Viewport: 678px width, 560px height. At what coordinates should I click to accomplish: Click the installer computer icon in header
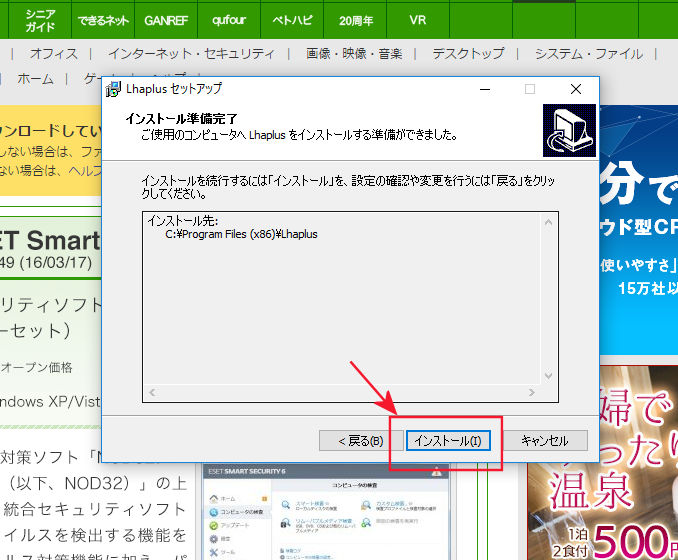(x=569, y=131)
